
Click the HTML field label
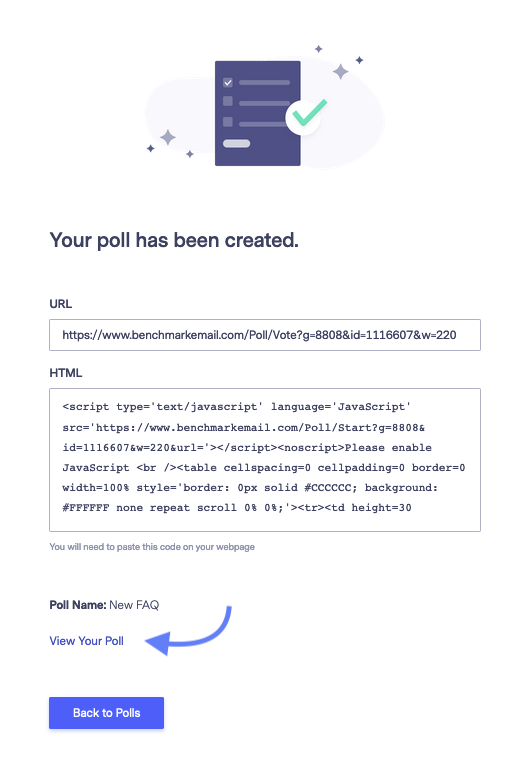pyautogui.click(x=66, y=373)
